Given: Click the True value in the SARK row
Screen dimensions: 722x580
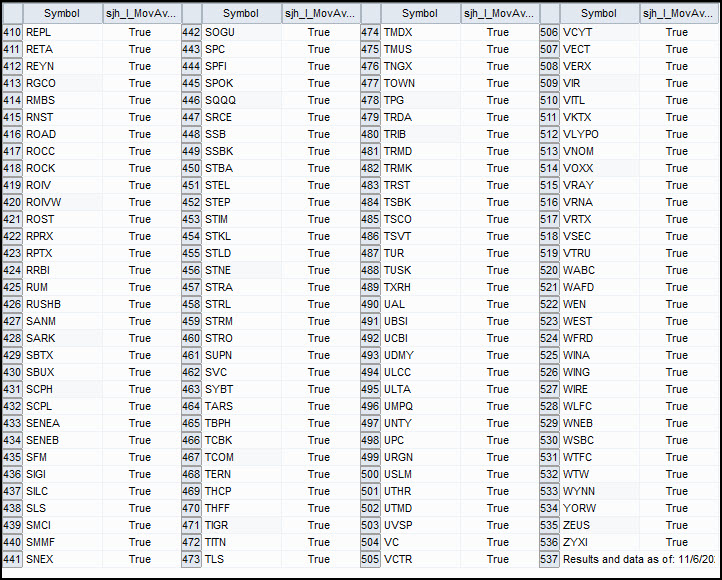Looking at the screenshot, I should pyautogui.click(x=140, y=338).
